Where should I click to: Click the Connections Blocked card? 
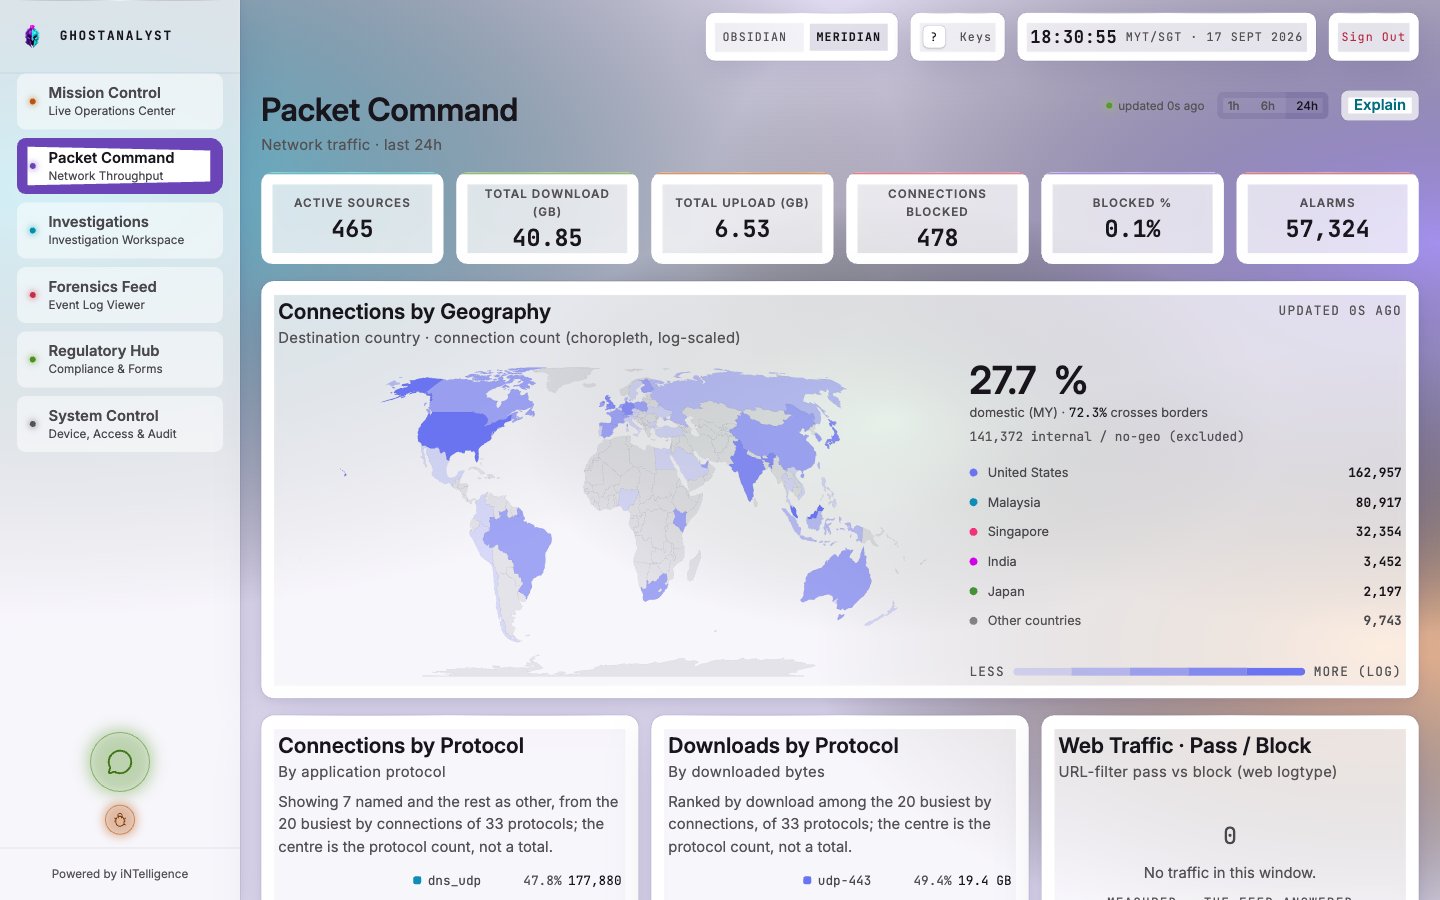[x=937, y=218]
